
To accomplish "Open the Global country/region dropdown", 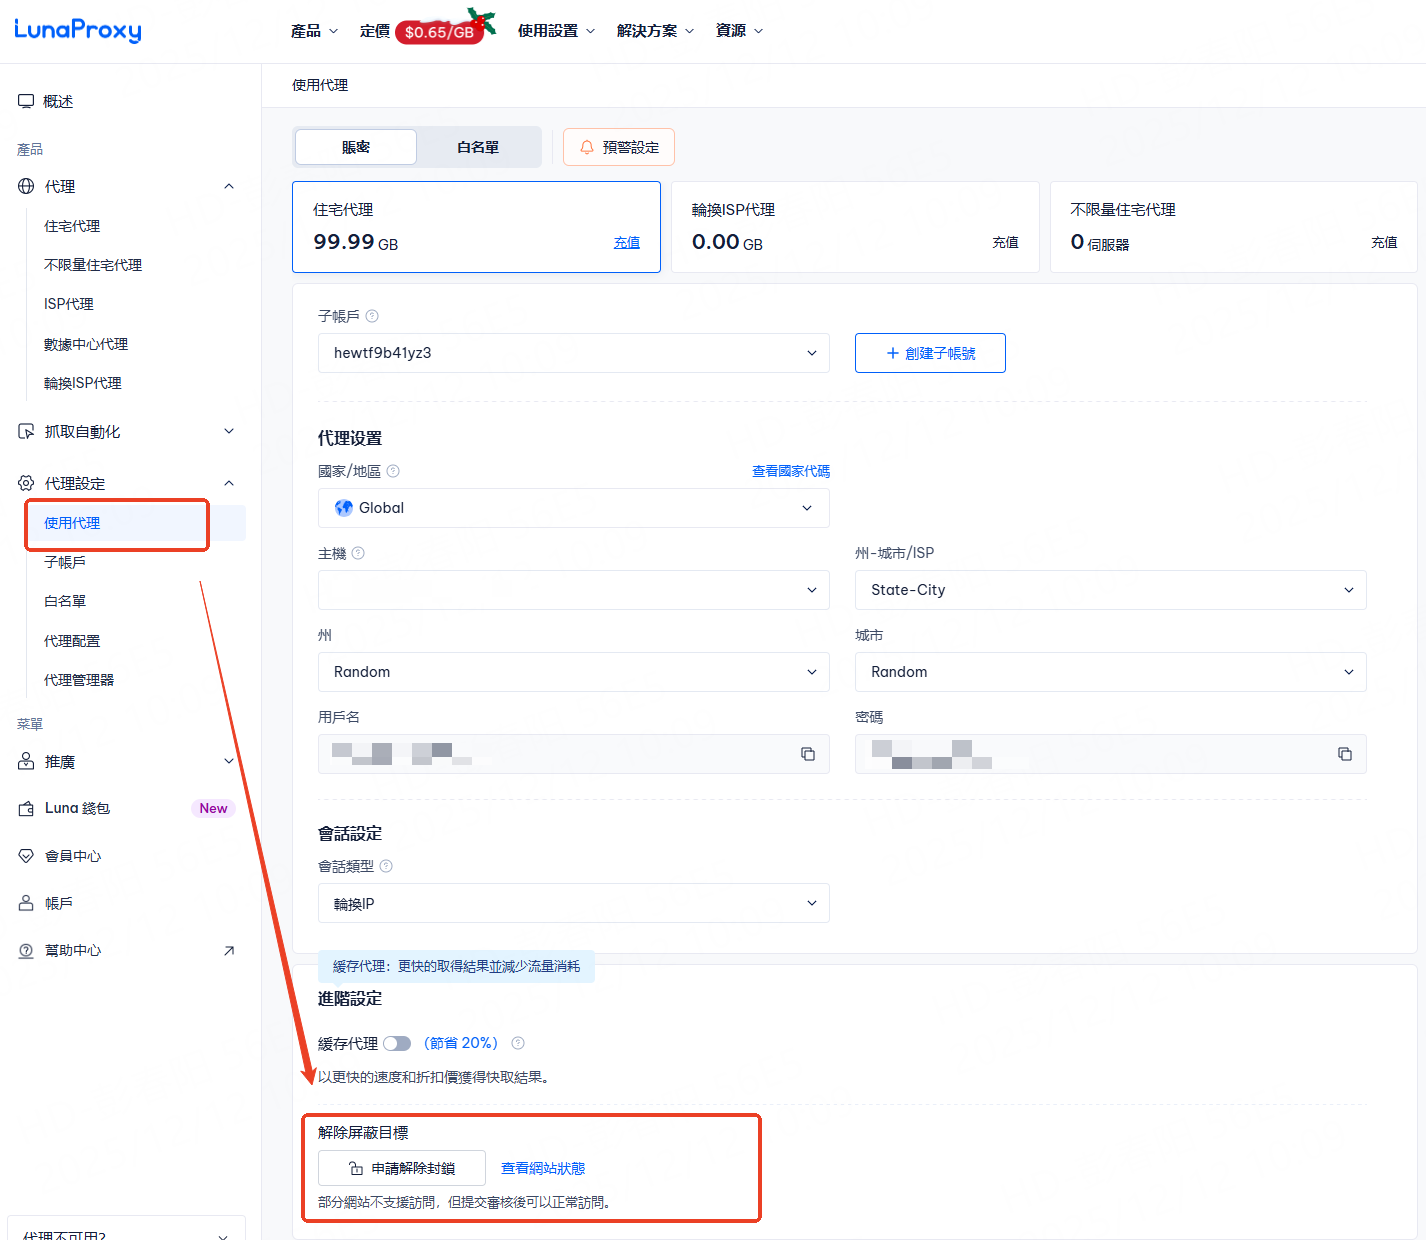I will click(573, 508).
